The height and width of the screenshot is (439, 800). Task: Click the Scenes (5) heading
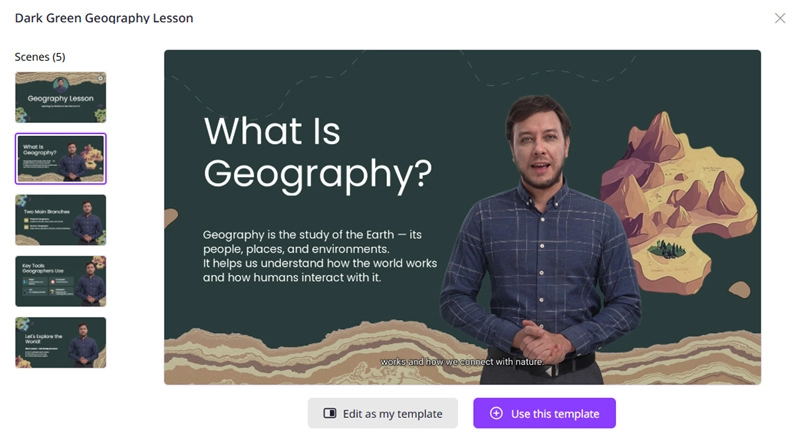[x=40, y=57]
